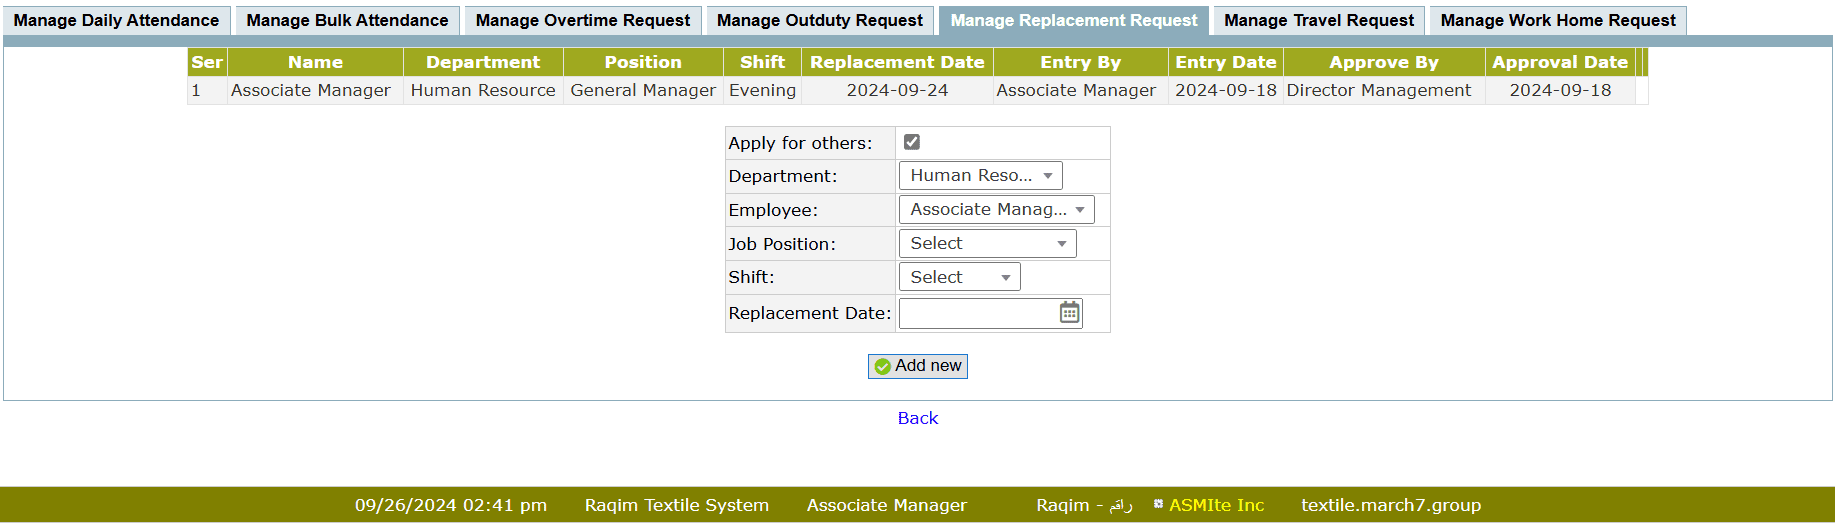Viewport: 1835px width, 523px height.
Task: Open the Shift selection dropdown
Action: 959,277
